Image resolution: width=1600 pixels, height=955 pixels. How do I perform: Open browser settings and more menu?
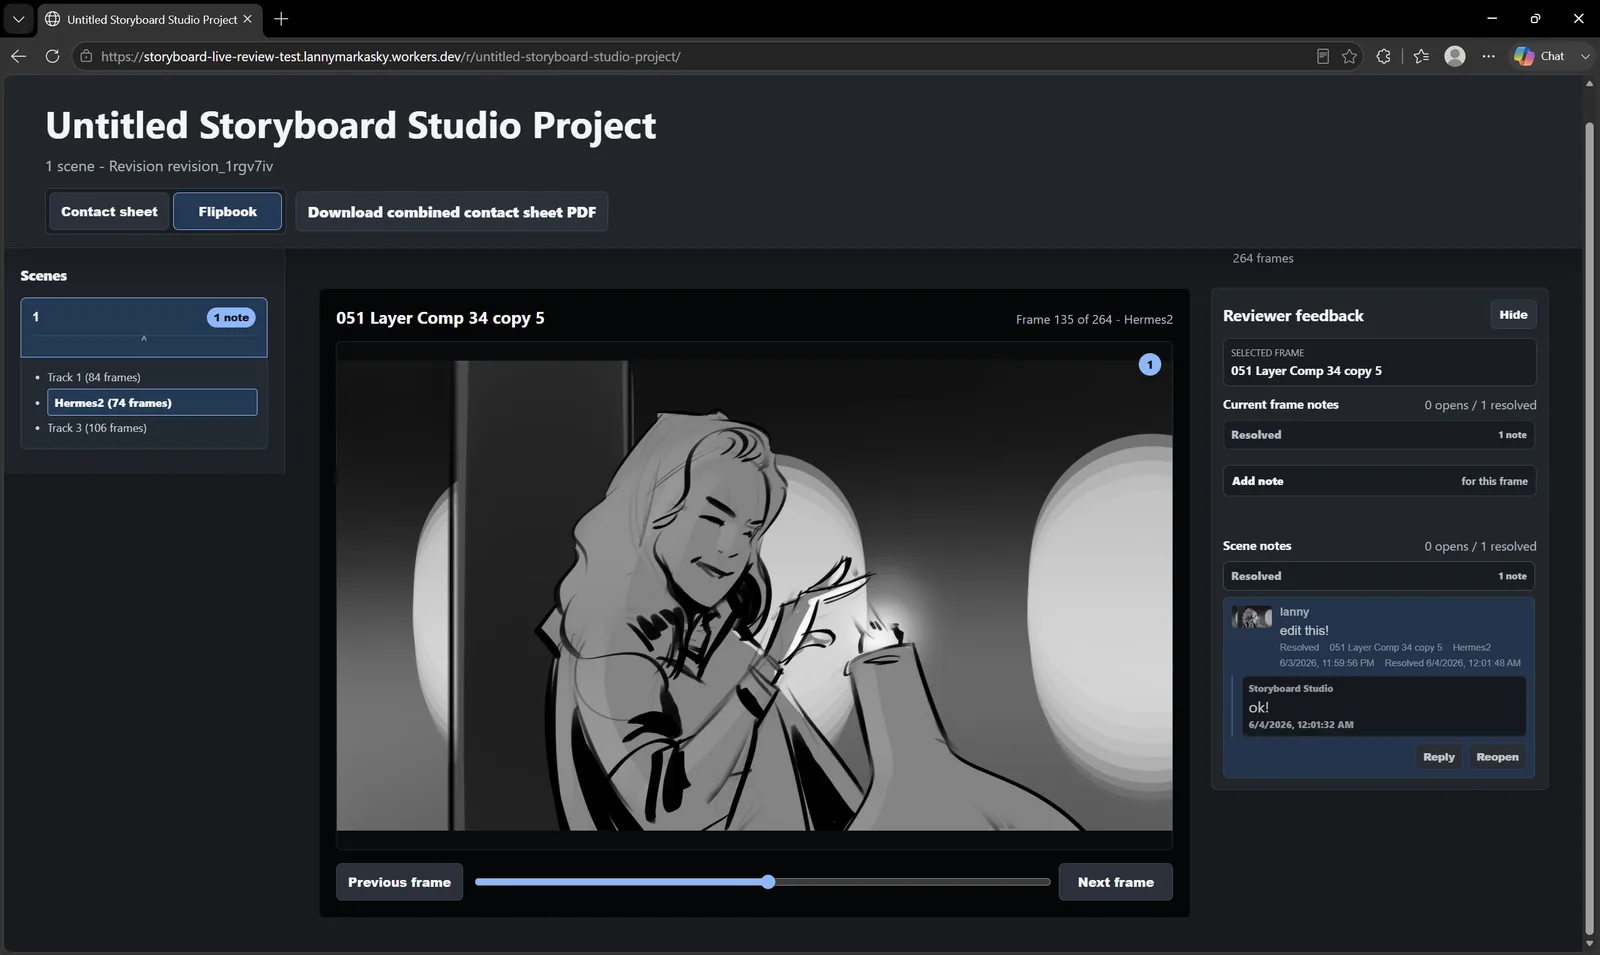point(1488,56)
